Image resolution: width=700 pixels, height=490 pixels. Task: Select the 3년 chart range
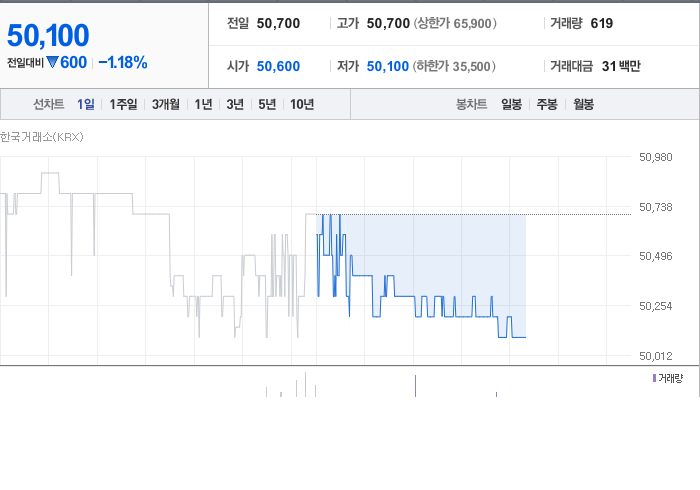point(235,104)
